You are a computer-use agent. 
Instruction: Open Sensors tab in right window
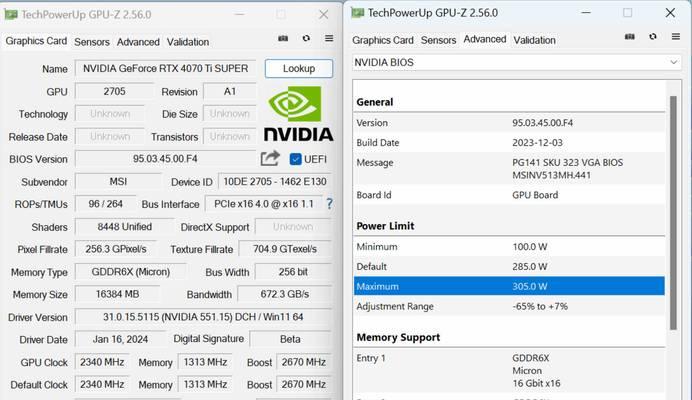(x=438, y=40)
